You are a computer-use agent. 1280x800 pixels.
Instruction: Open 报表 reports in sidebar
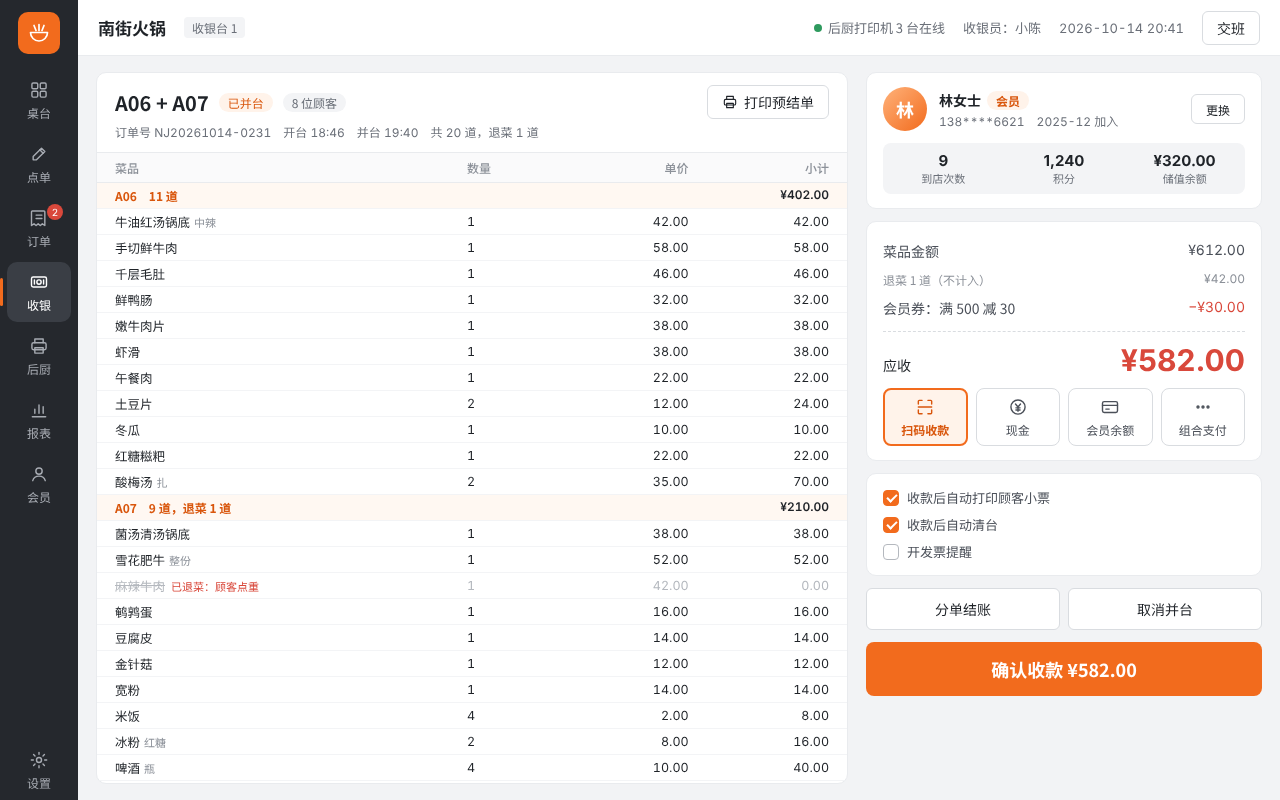coord(39,421)
